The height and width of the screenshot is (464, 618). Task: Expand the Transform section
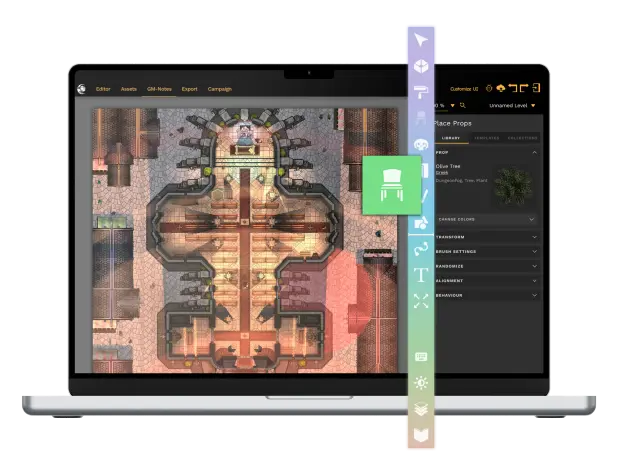tap(487, 237)
